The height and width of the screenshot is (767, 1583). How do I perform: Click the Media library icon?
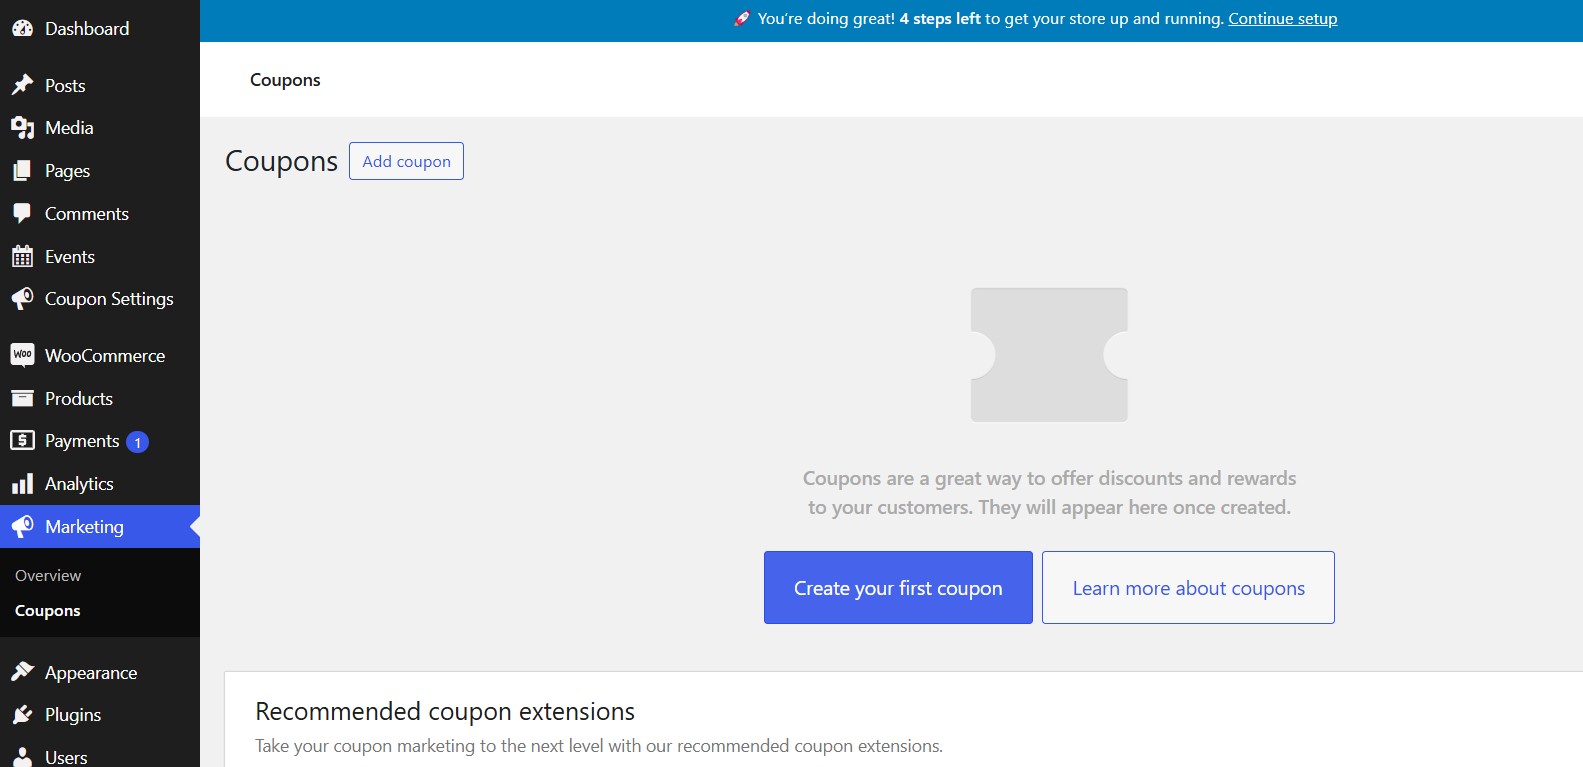(22, 128)
